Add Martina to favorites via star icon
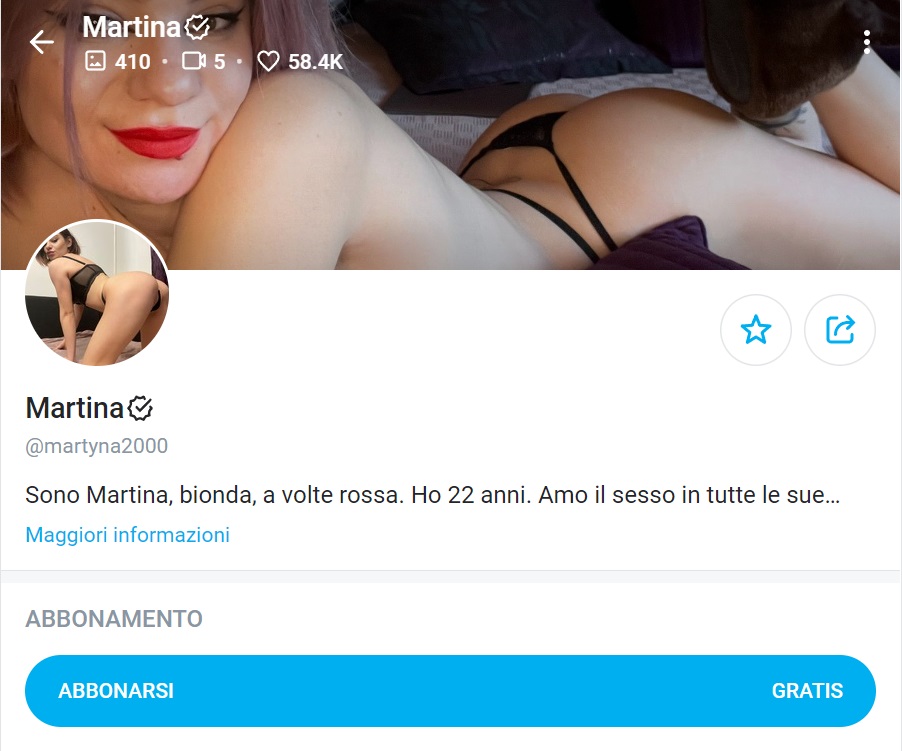This screenshot has width=902, height=751. coord(756,330)
